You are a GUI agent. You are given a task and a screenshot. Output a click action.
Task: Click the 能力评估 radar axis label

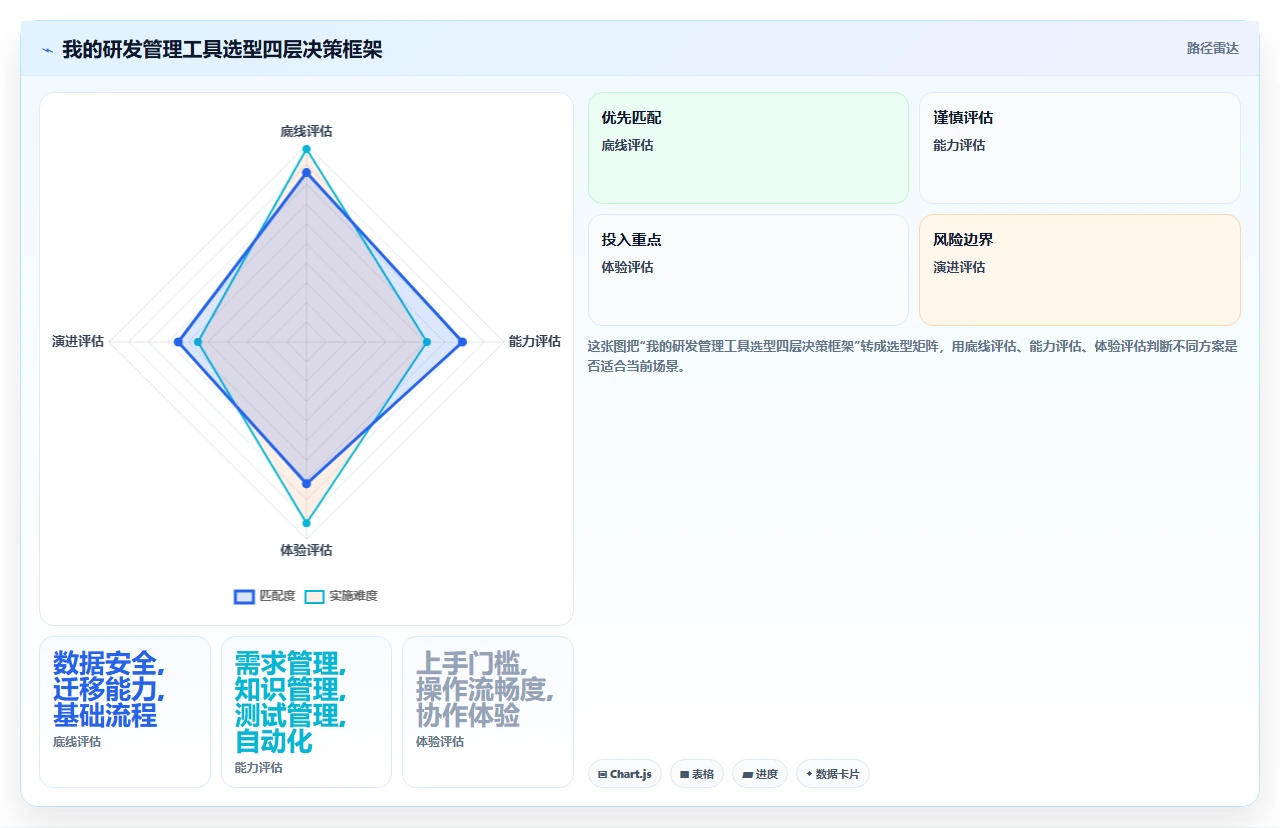point(535,341)
